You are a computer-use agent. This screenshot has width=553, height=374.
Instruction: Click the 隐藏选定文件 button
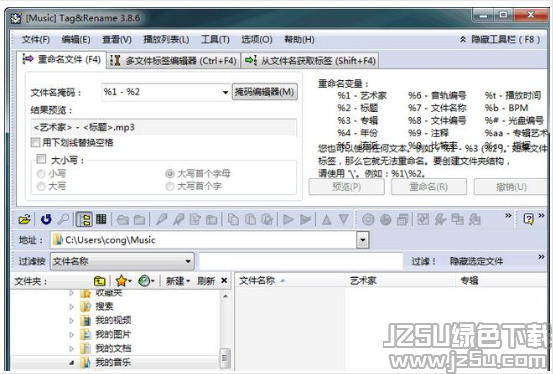[x=476, y=261]
